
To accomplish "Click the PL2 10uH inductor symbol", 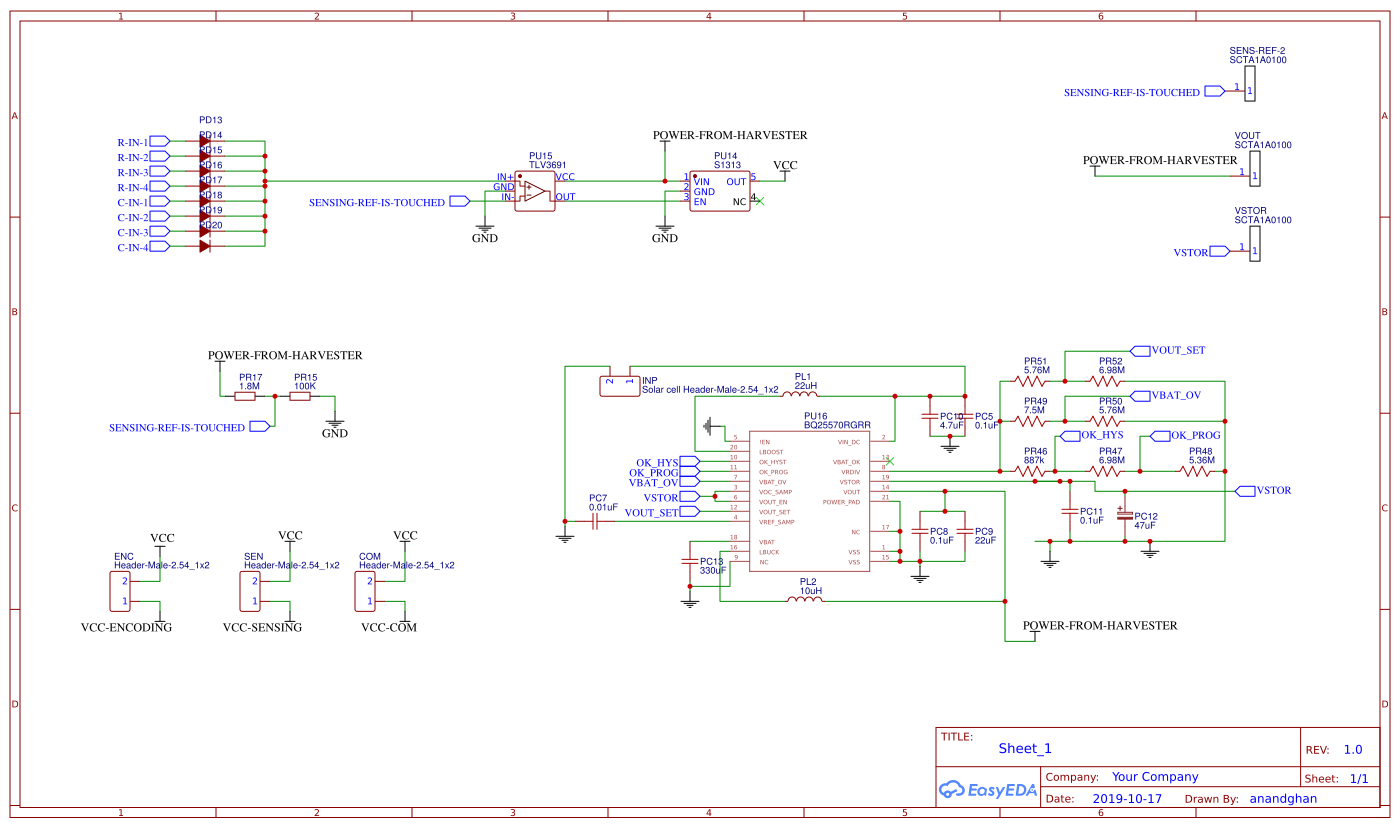I will (x=805, y=601).
